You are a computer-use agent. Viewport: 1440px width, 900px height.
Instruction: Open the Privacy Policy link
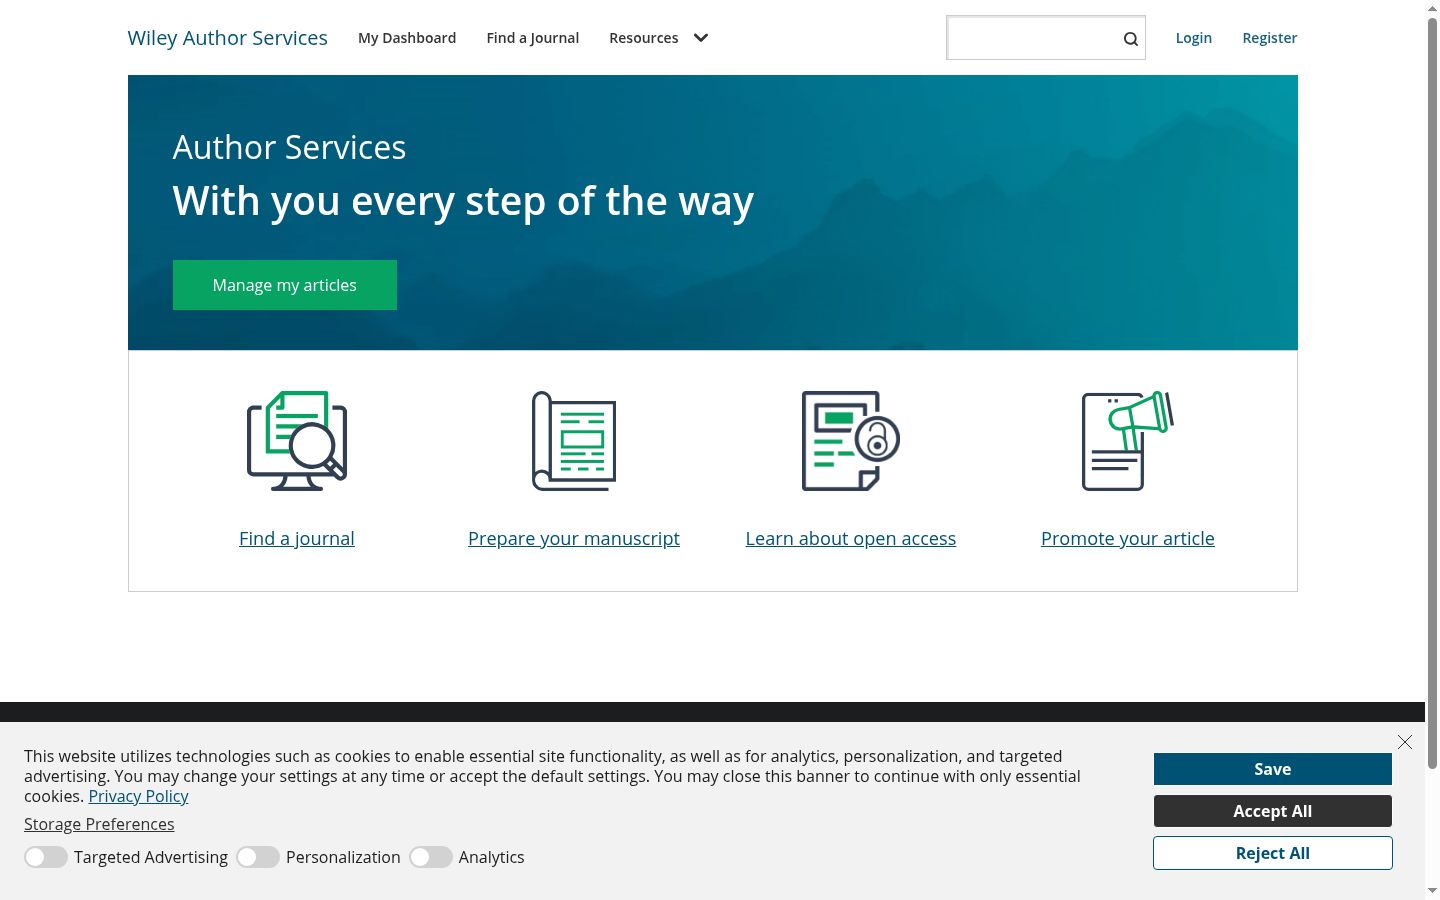[x=138, y=796]
